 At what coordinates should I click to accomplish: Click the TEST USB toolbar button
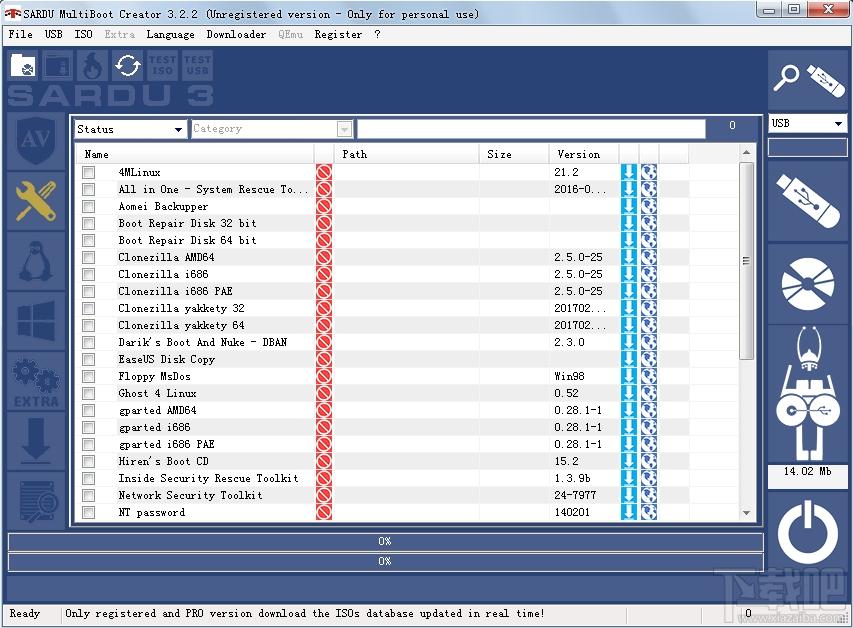tap(197, 66)
